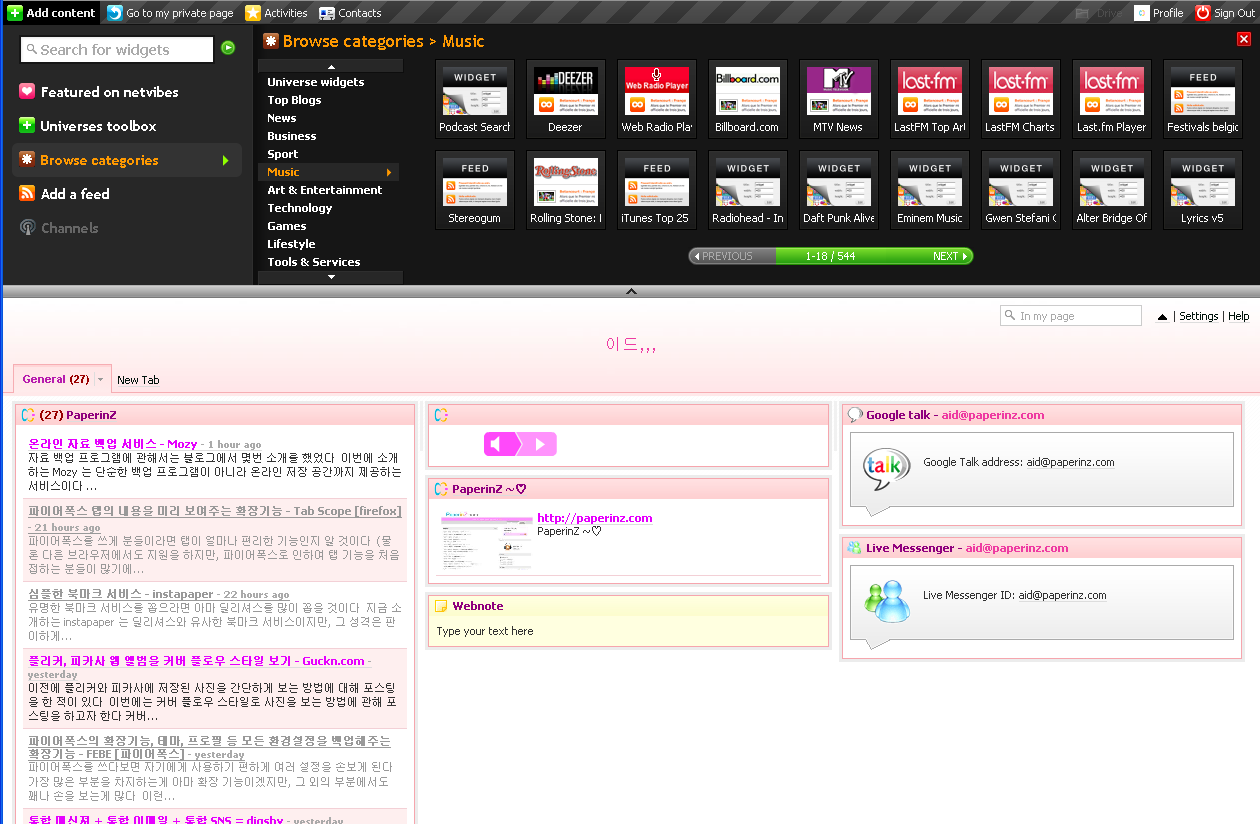Click the up arrow beside Settings
1260x824 pixels.
(x=1162, y=317)
